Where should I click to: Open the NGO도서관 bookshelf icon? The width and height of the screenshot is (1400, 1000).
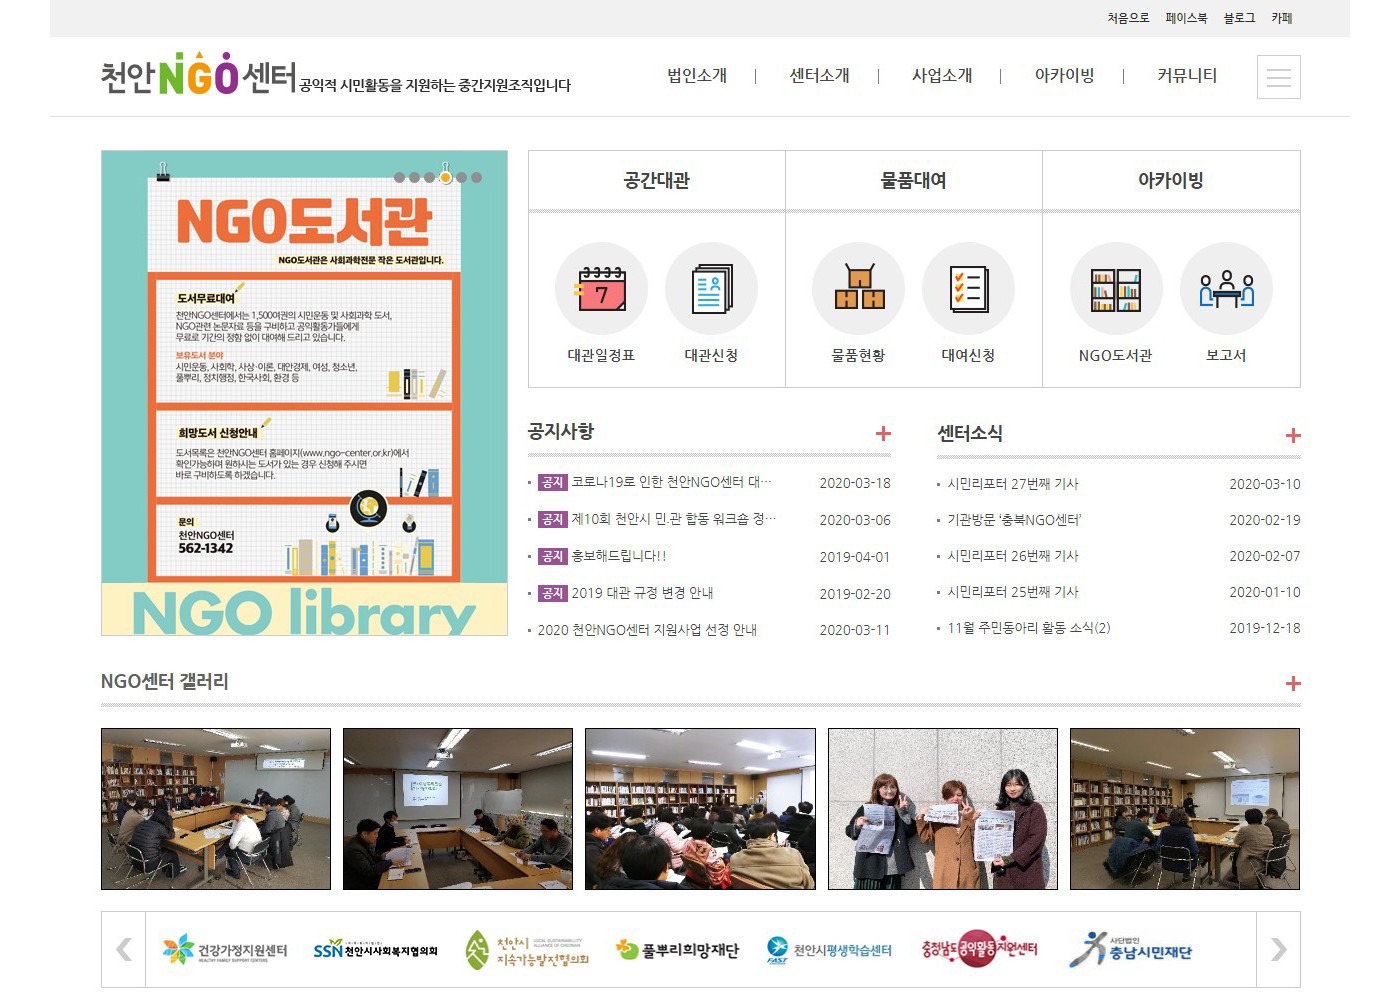(1115, 289)
